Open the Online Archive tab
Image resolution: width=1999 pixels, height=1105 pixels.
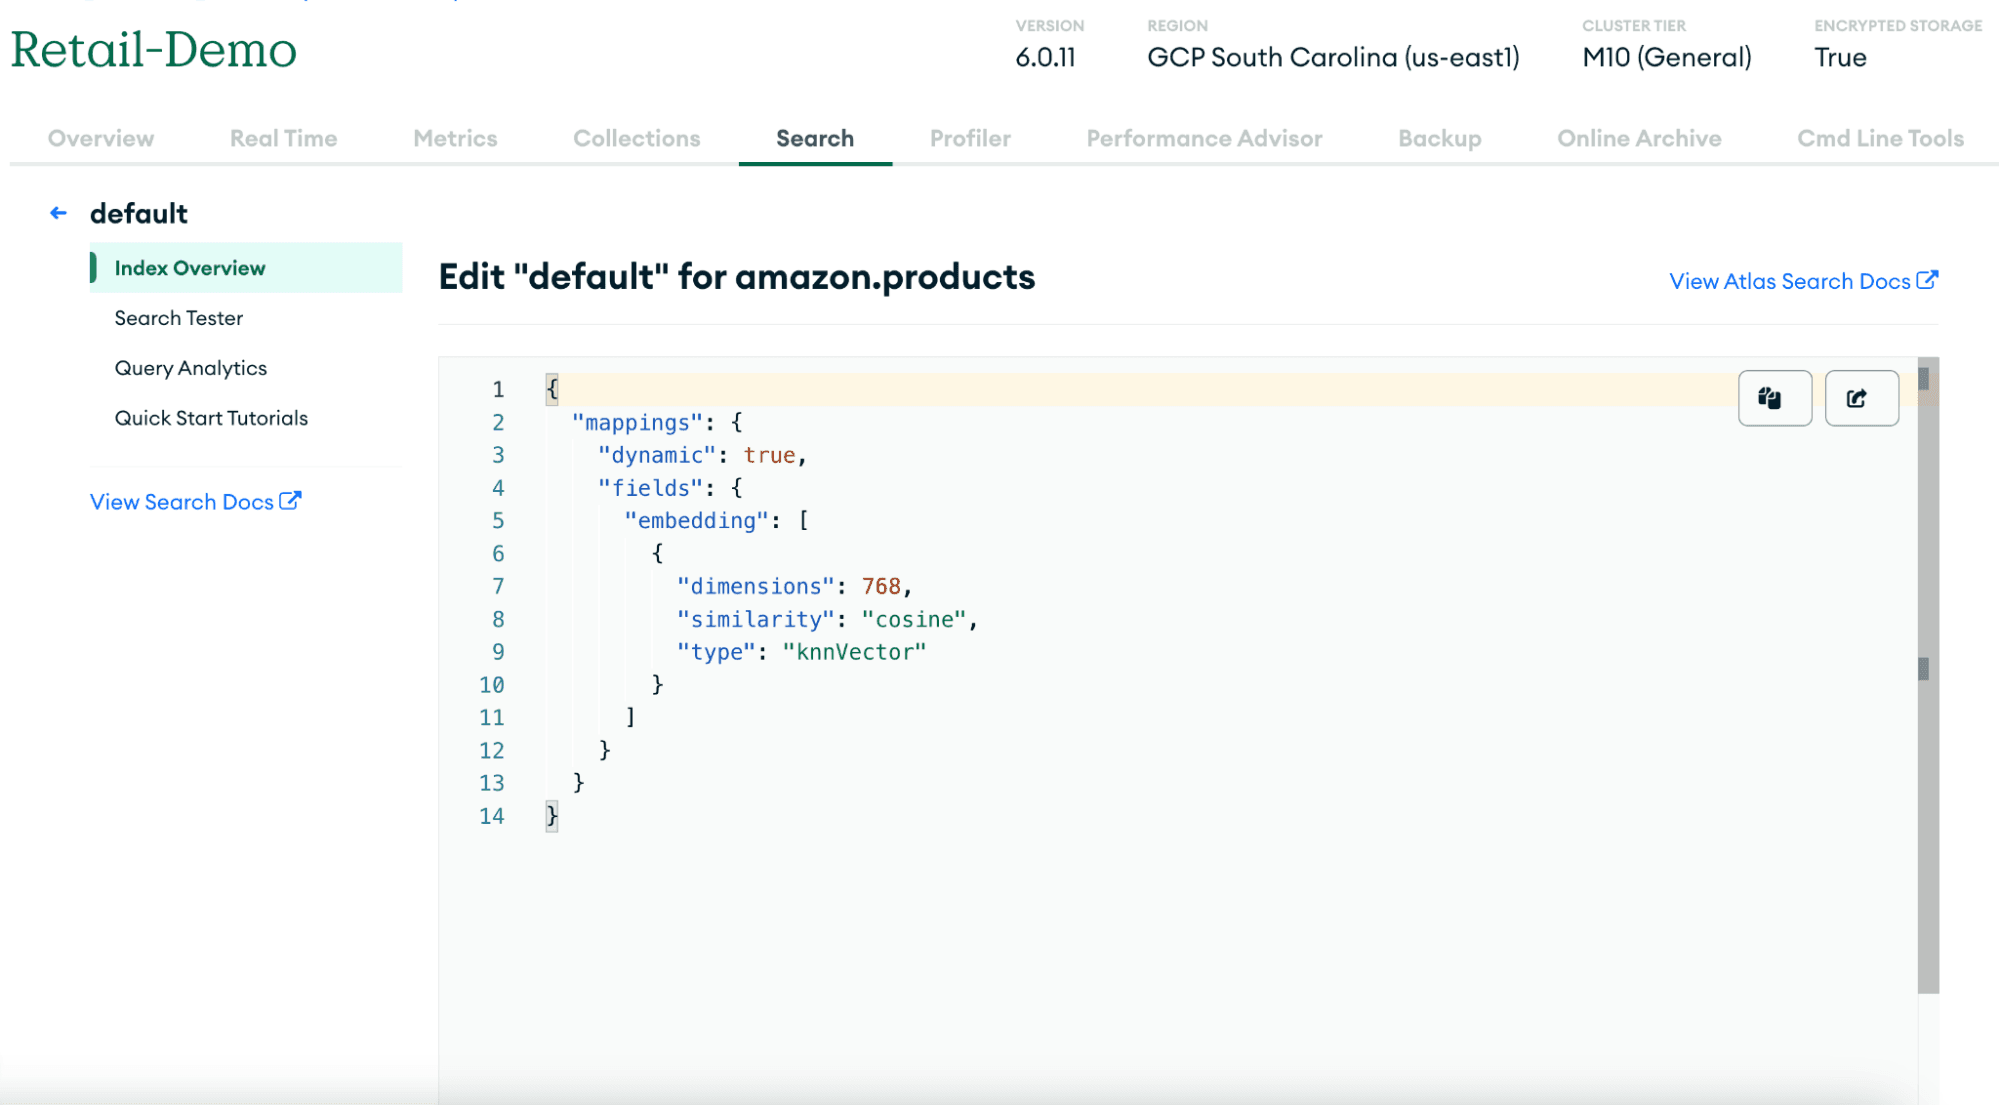pos(1638,138)
